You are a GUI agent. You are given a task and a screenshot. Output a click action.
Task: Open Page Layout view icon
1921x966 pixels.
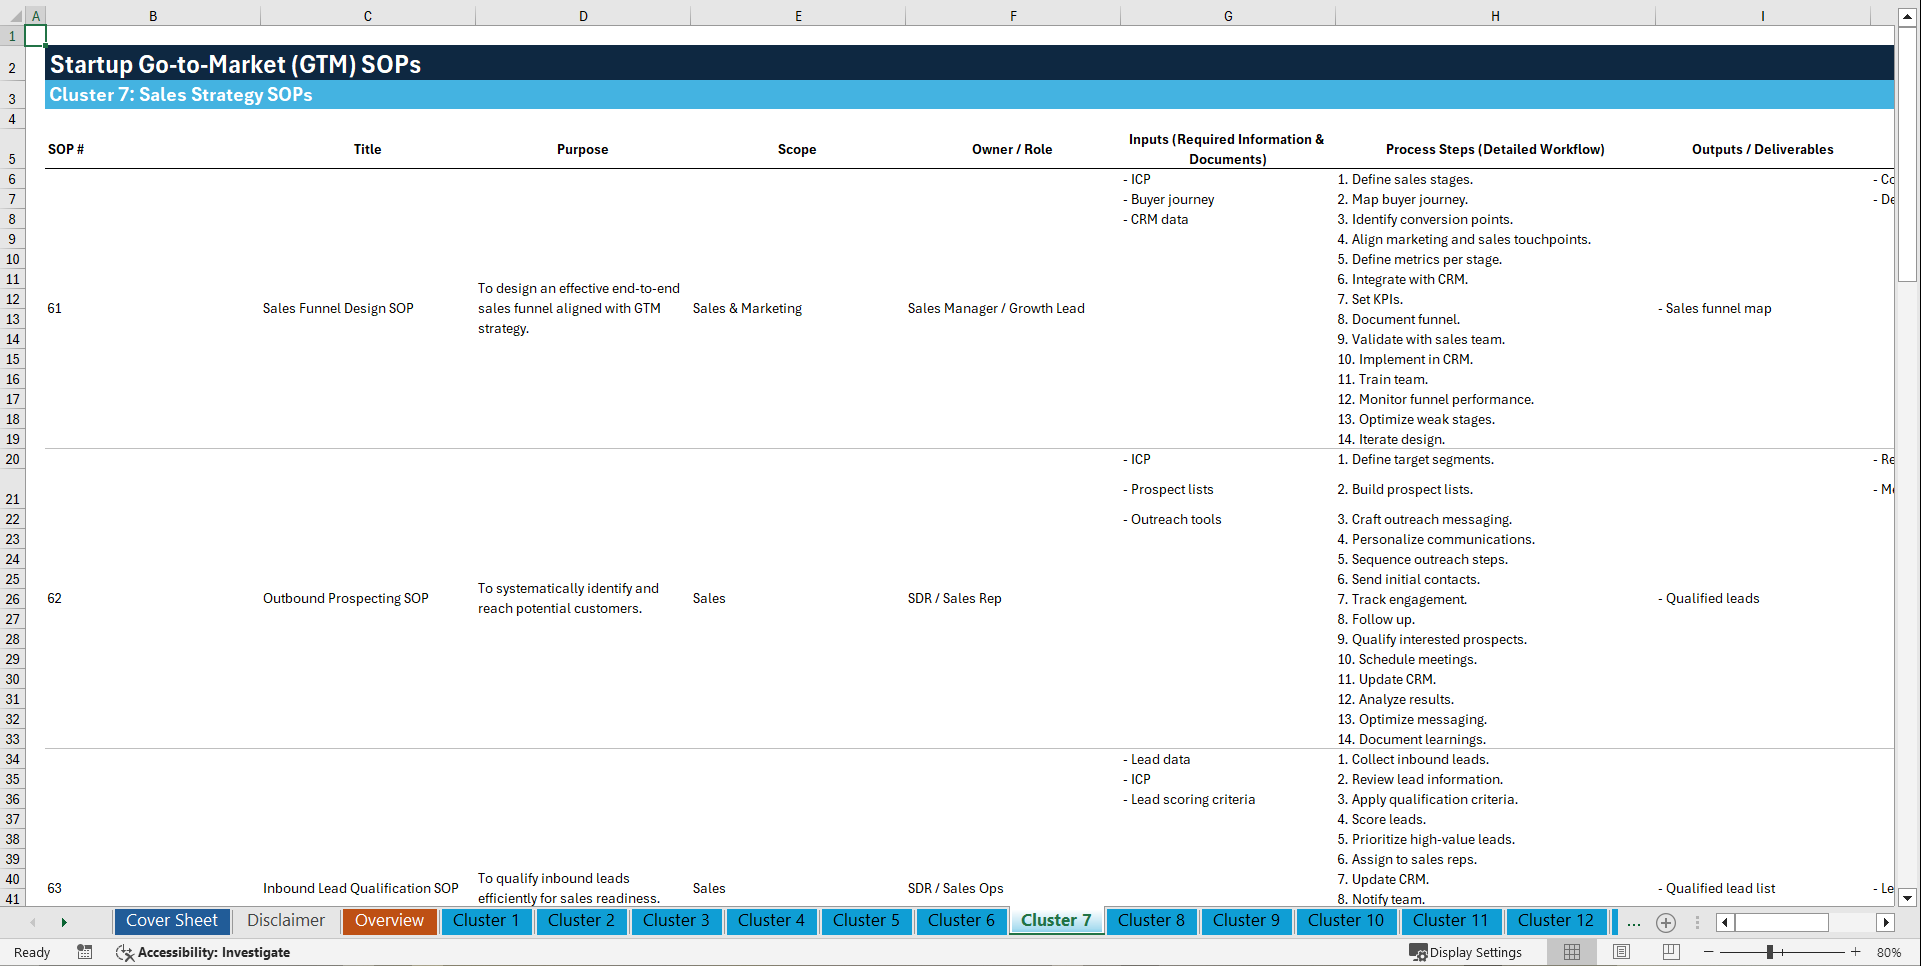1621,952
